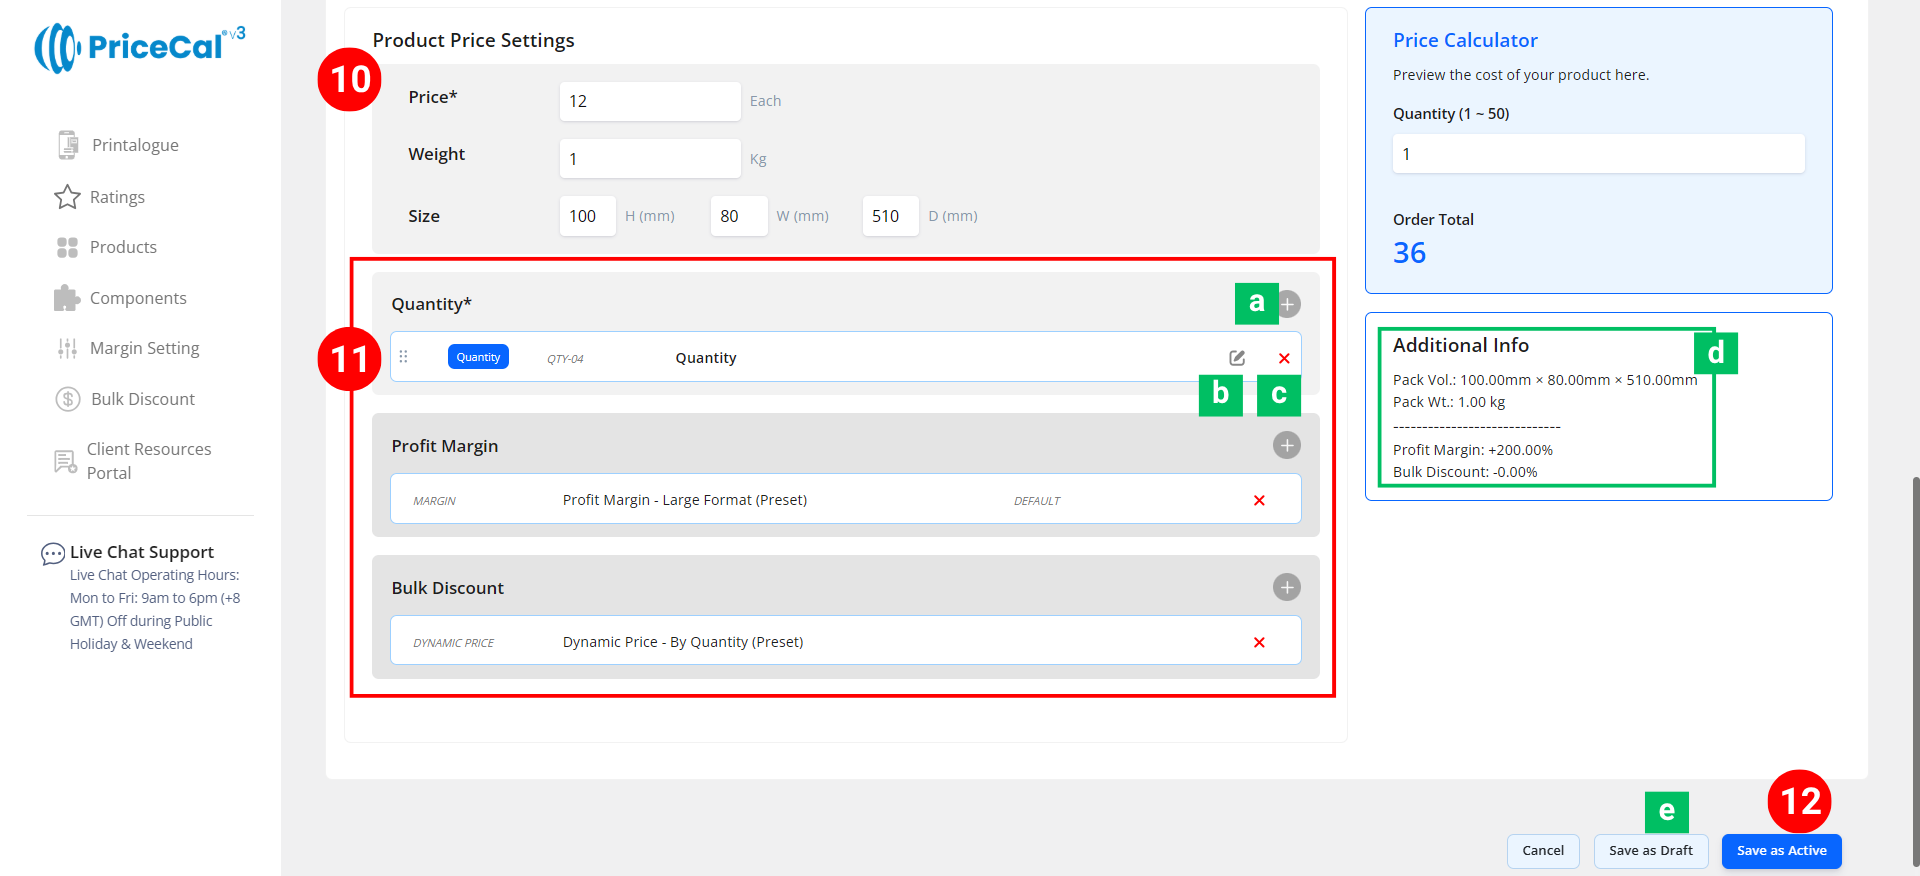This screenshot has height=876, width=1920.
Task: Add a new Bulk Discount entry
Action: coord(1286,587)
